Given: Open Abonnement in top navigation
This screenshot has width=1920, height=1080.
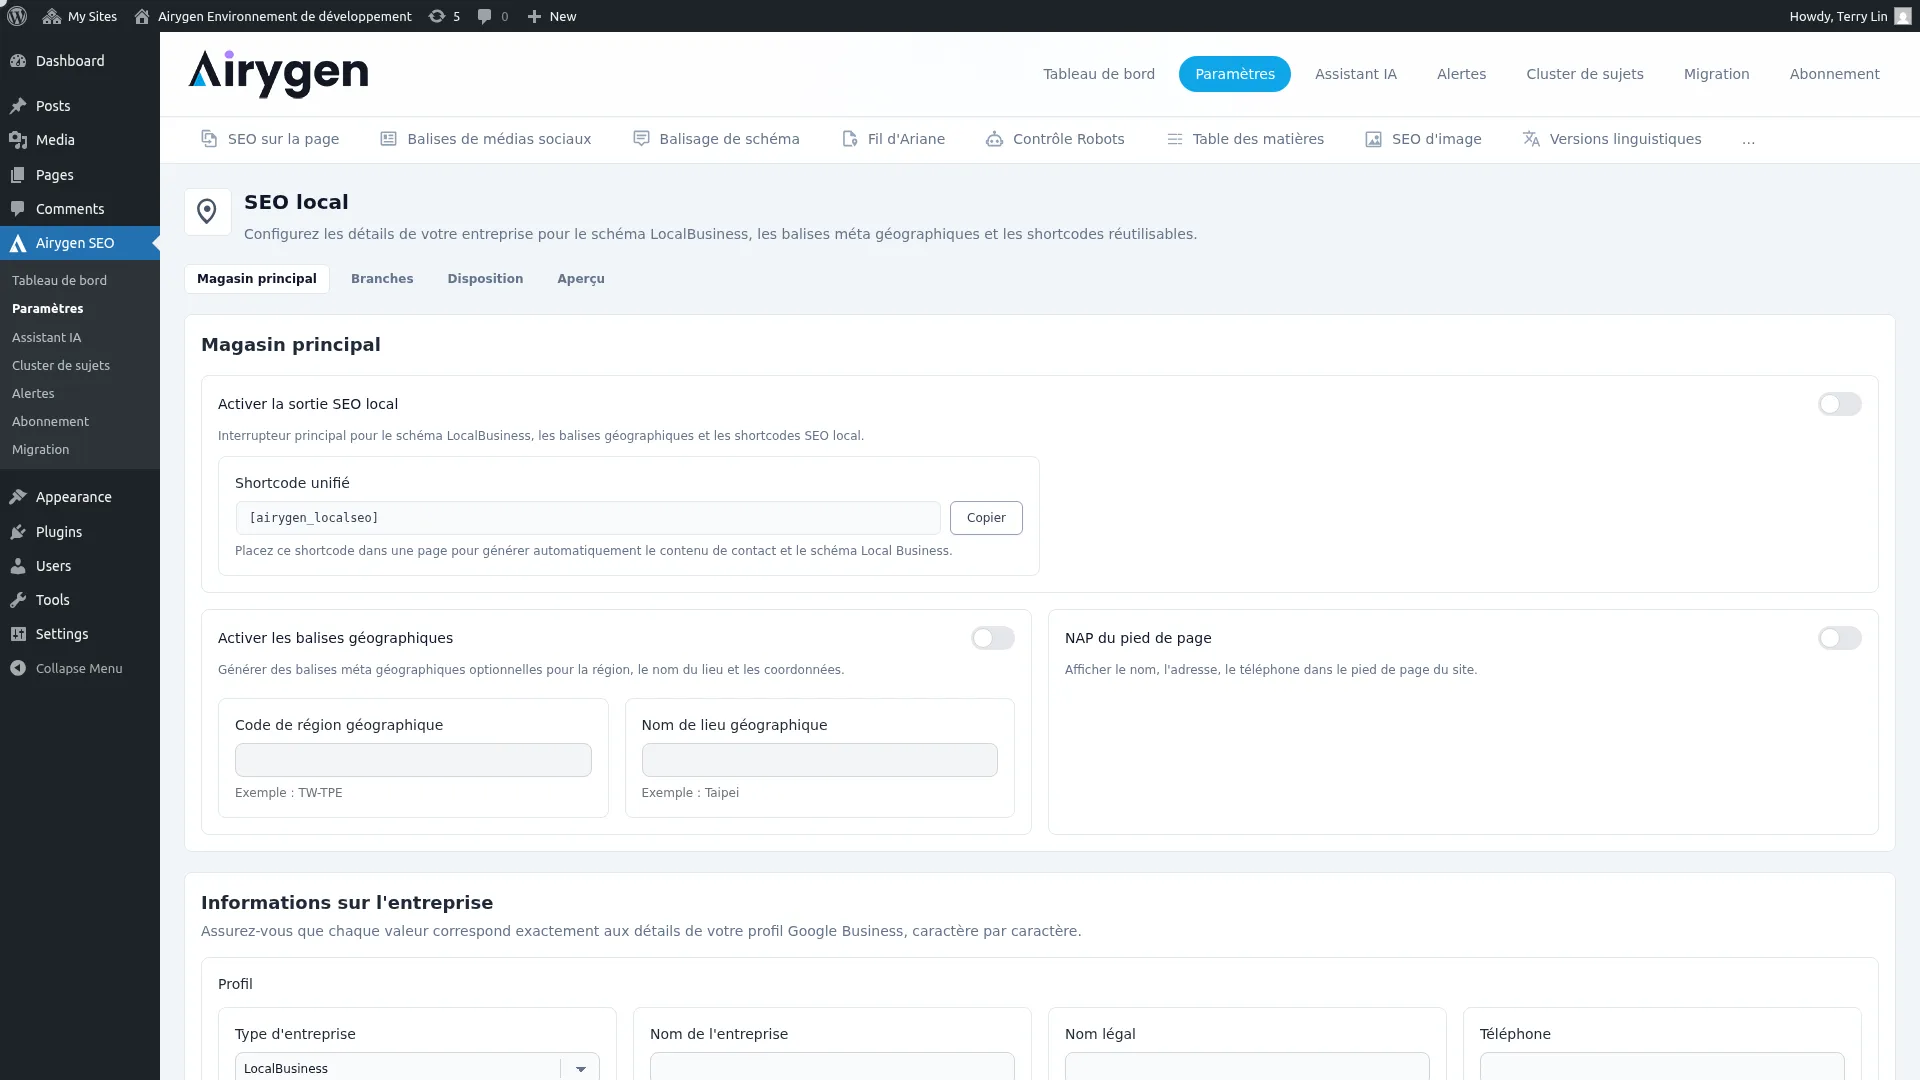Looking at the screenshot, I should (1834, 74).
